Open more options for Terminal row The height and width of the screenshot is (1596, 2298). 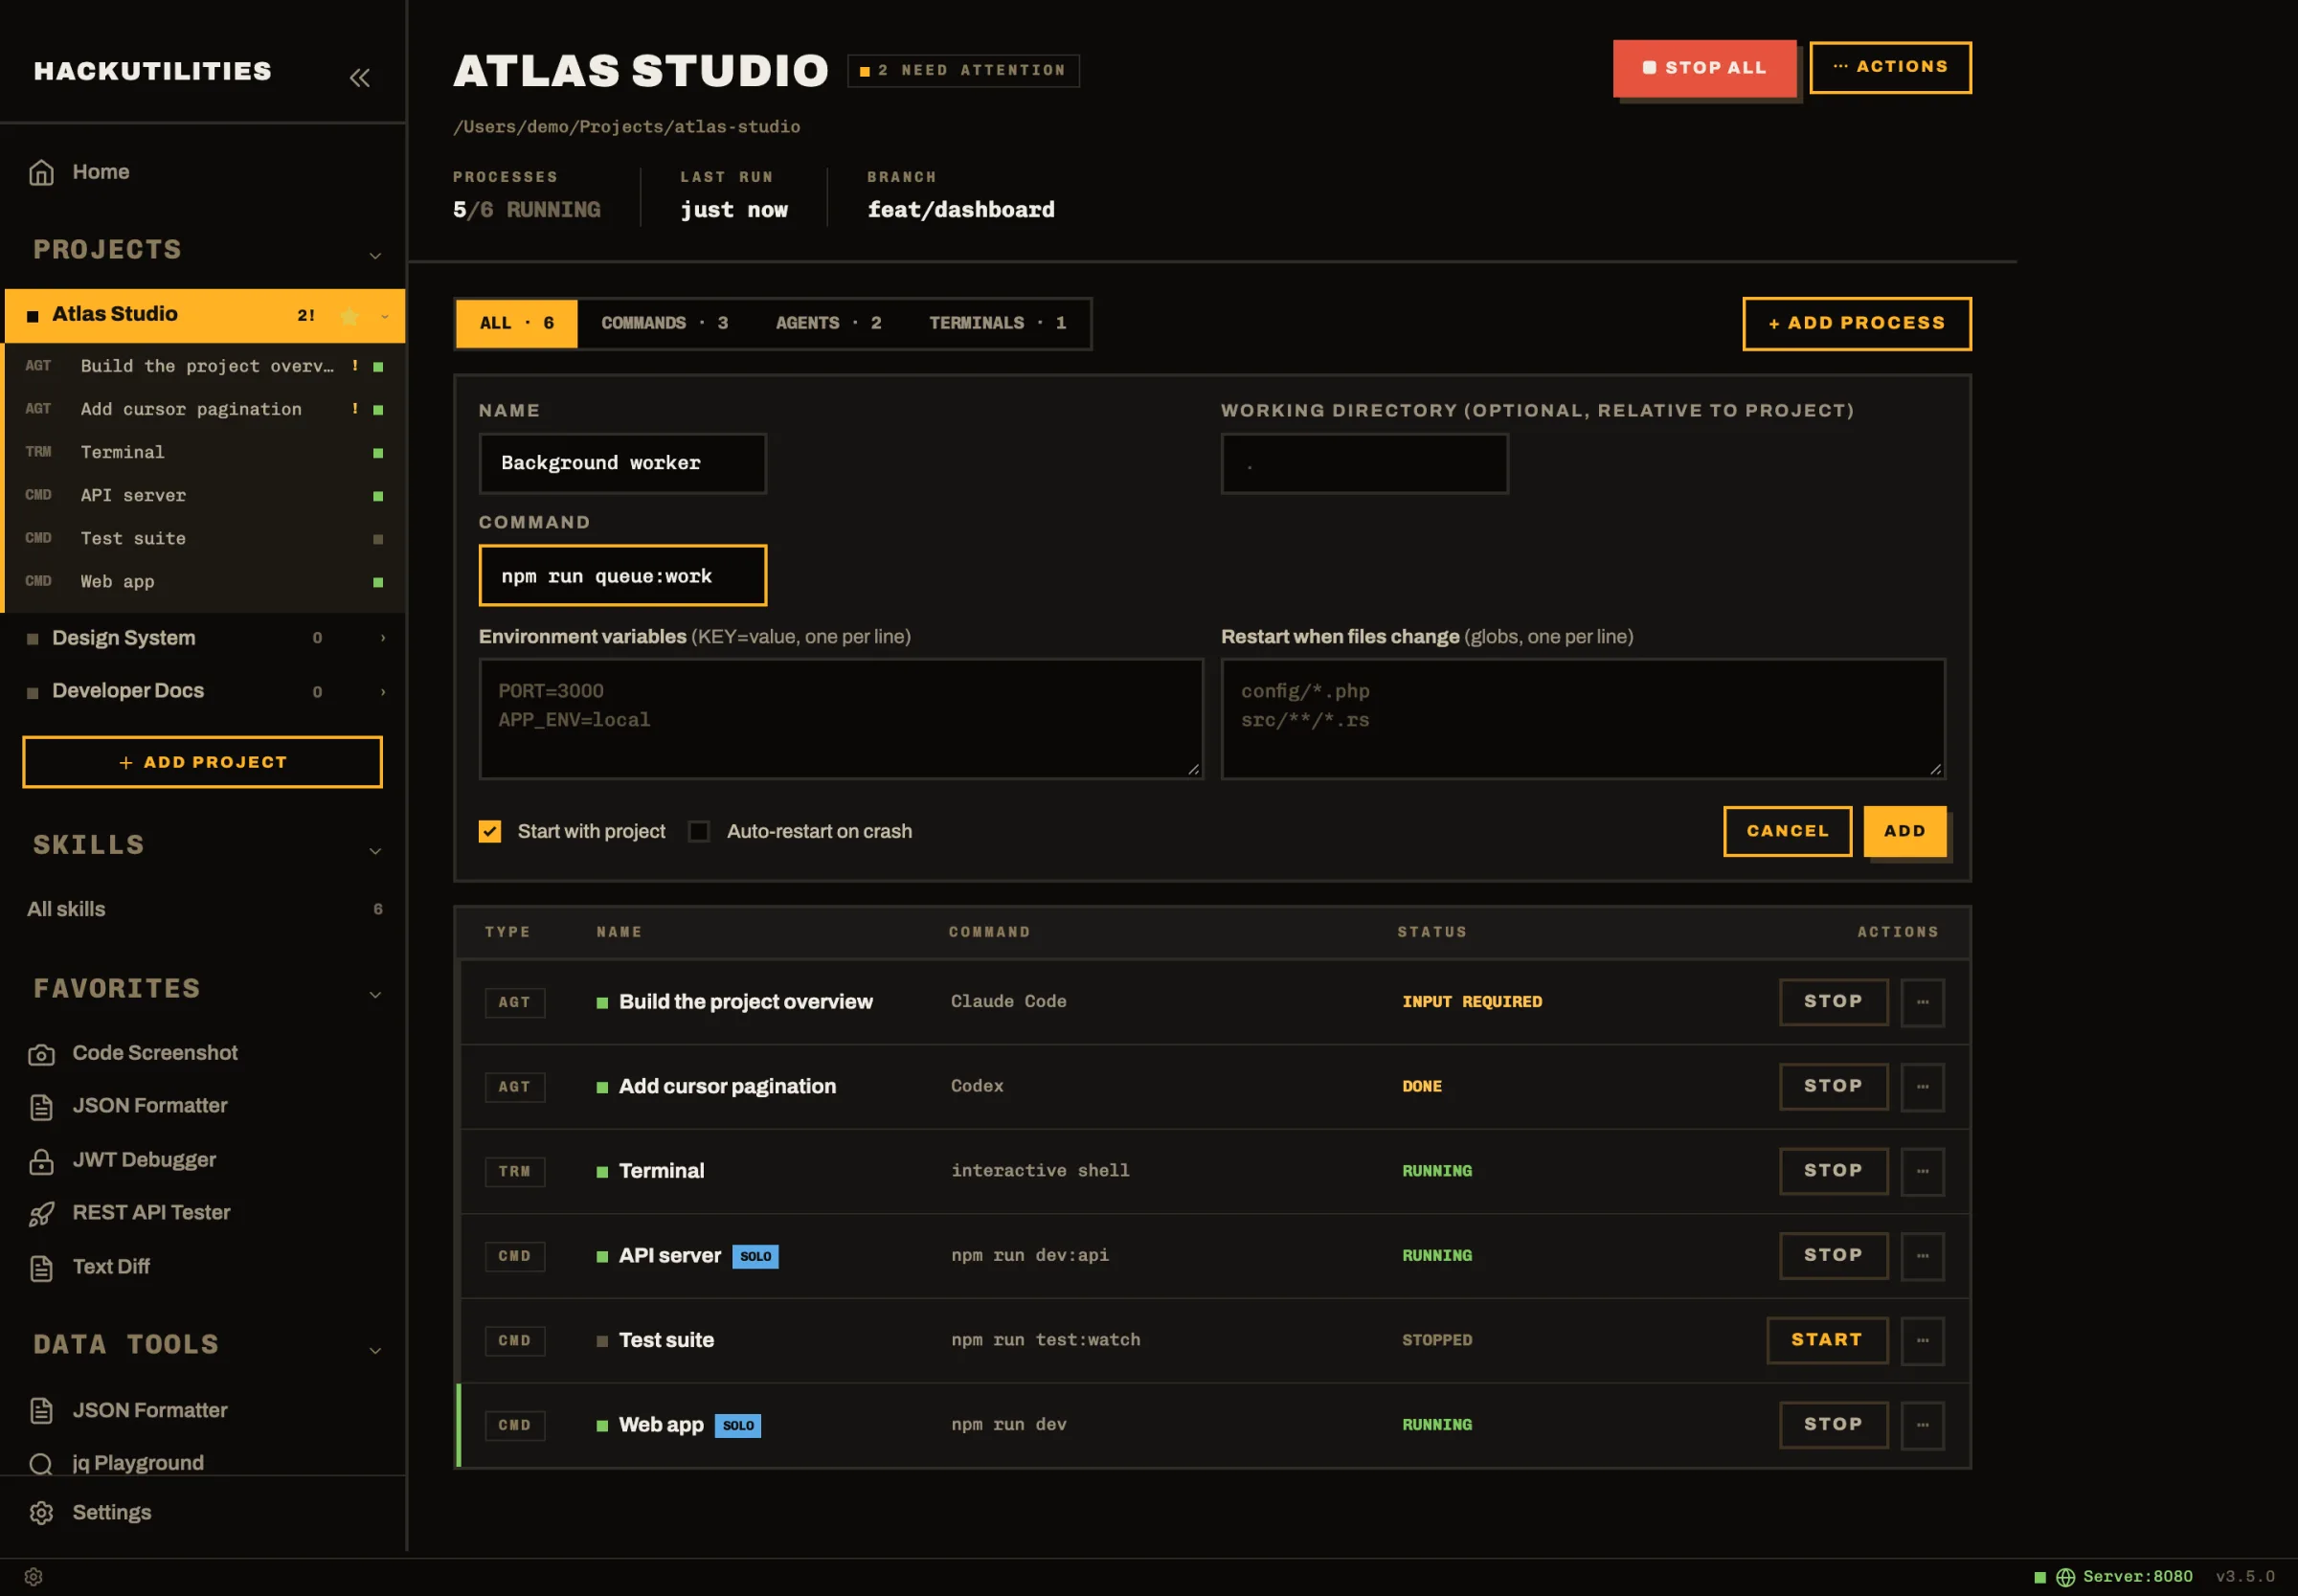[x=1922, y=1171]
